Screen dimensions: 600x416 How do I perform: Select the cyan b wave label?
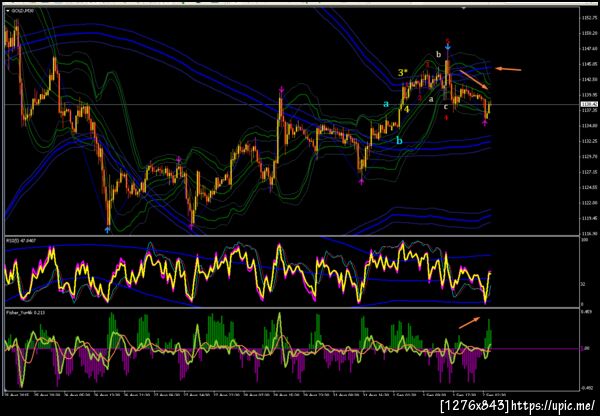(399, 140)
